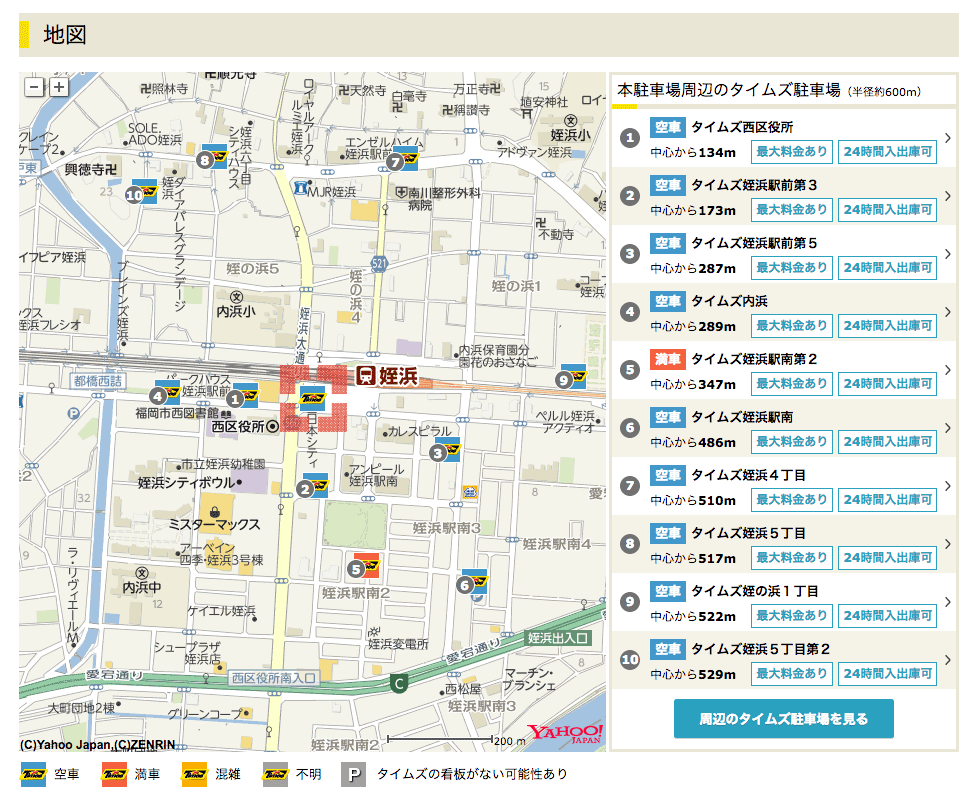This screenshot has width=979, height=808.
Task: Select タイムズ姪浜5丁目第2 parking name
Action: click(x=760, y=649)
